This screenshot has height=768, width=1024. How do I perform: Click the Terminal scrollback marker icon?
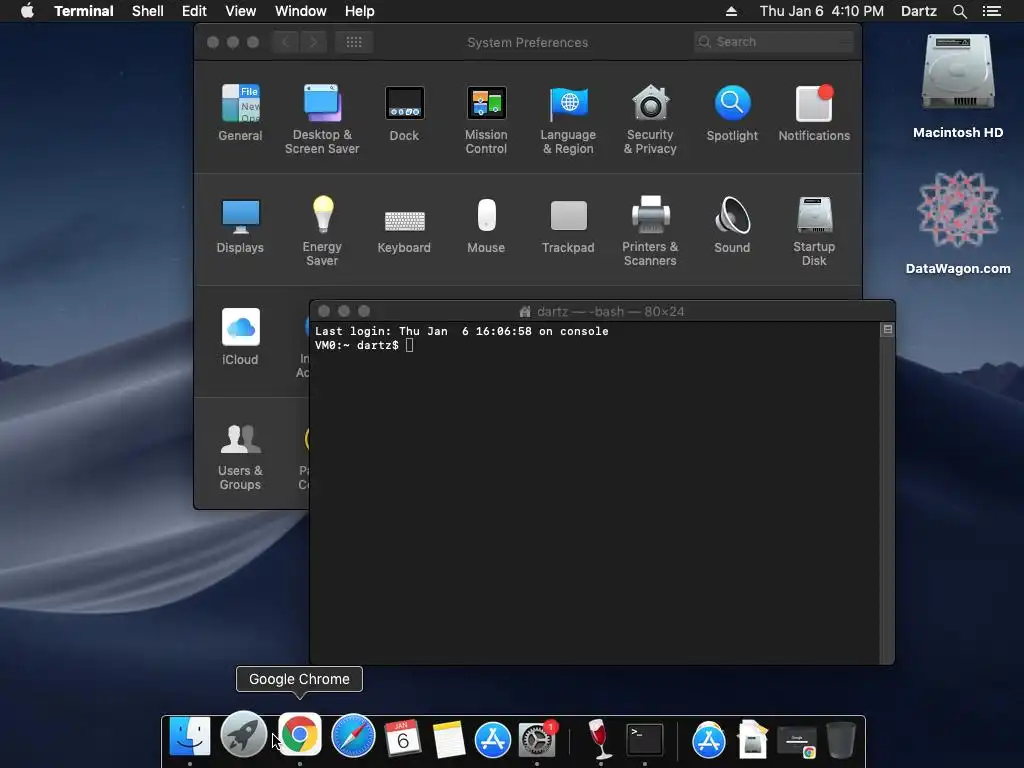tap(888, 330)
